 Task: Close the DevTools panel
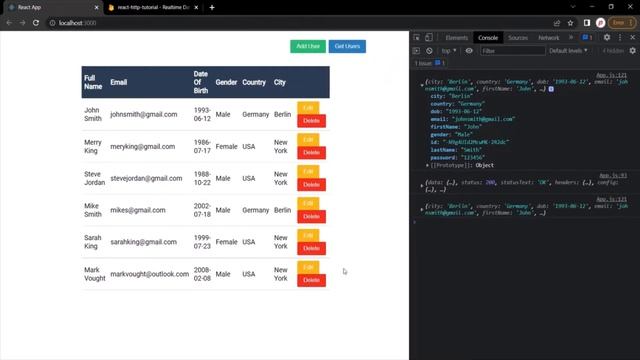(632, 38)
